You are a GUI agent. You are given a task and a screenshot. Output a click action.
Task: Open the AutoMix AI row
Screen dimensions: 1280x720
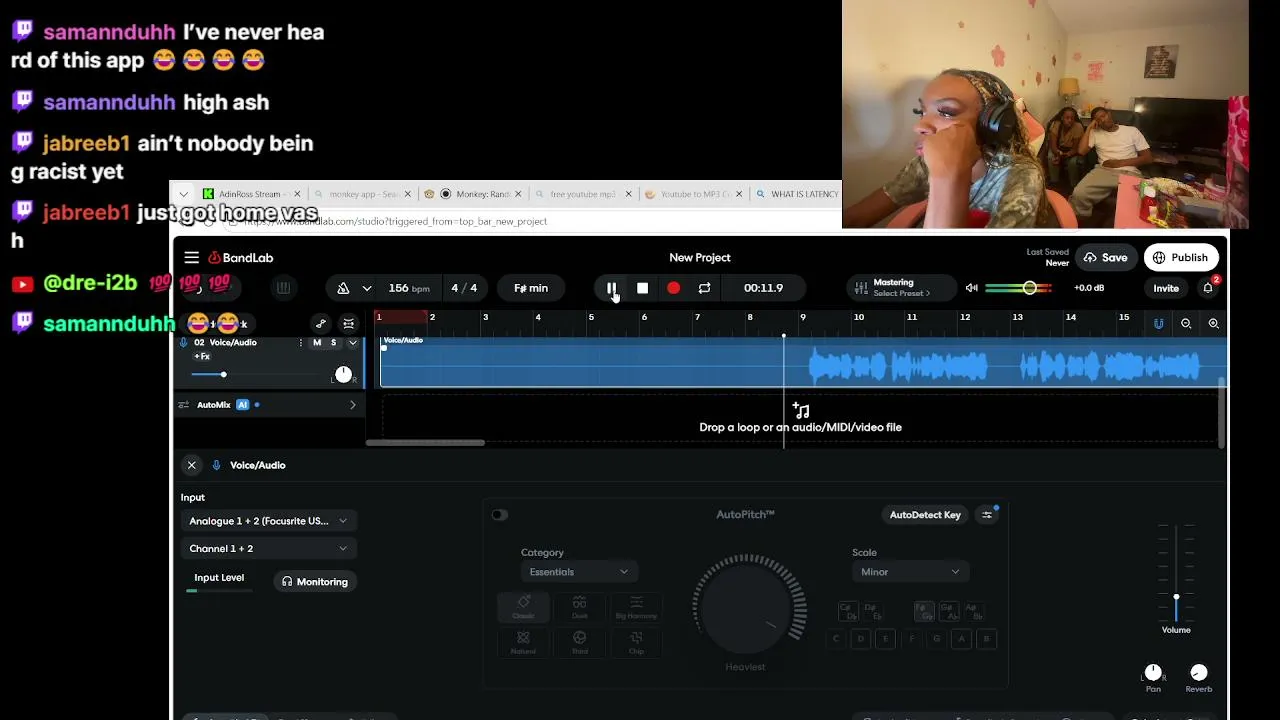point(269,405)
